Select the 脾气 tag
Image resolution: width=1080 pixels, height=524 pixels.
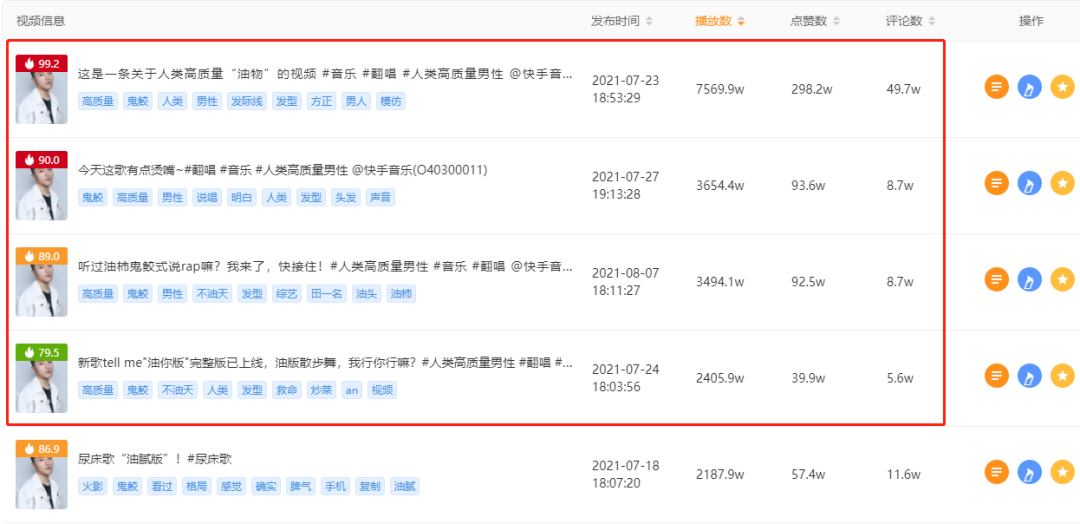301,487
